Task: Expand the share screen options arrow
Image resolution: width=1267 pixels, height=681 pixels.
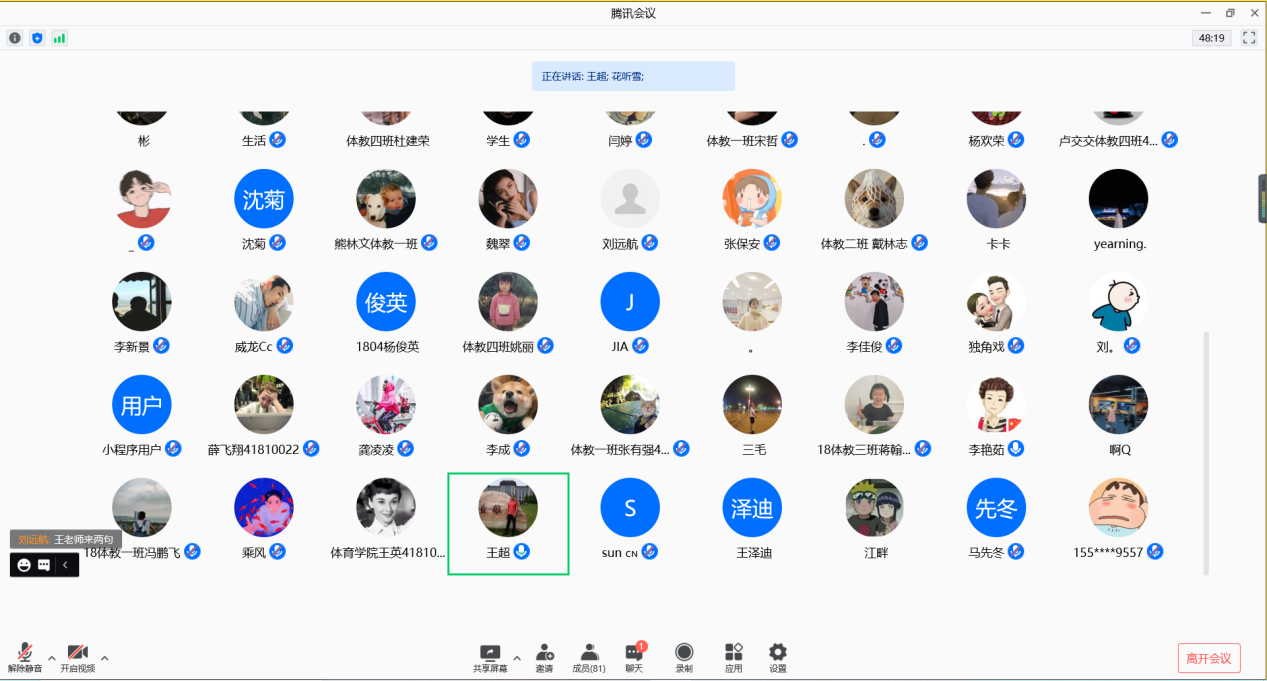Action: (x=517, y=658)
